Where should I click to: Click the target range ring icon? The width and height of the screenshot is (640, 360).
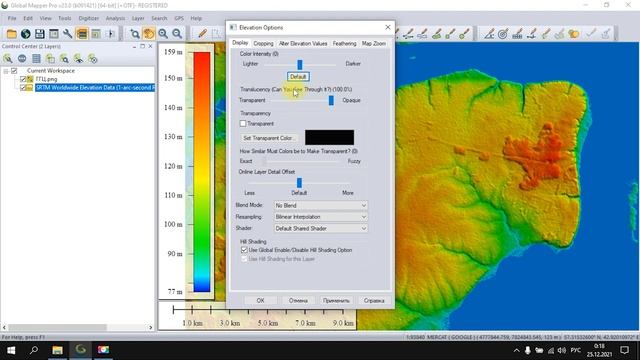(x=503, y=34)
